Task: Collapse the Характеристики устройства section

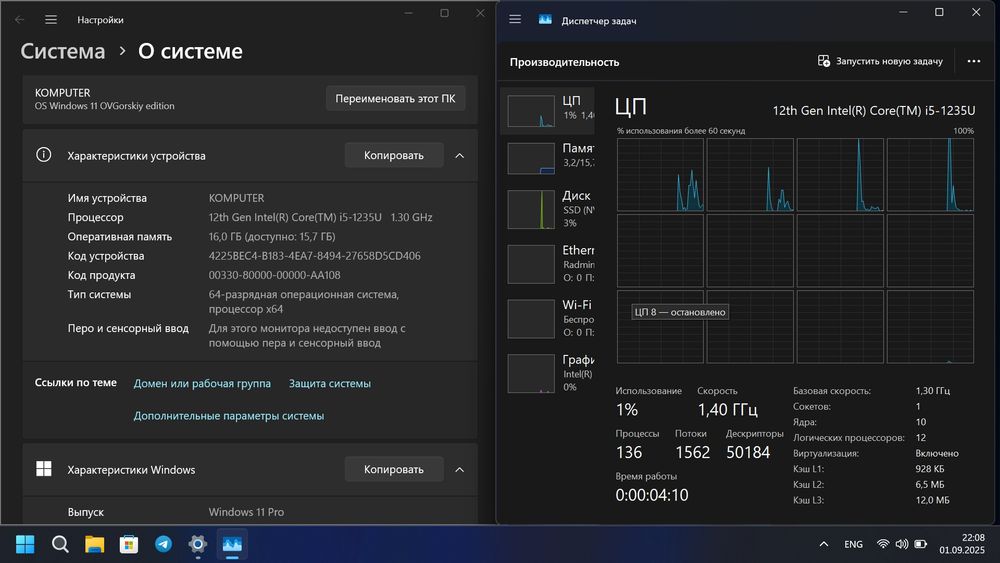Action: pos(460,156)
